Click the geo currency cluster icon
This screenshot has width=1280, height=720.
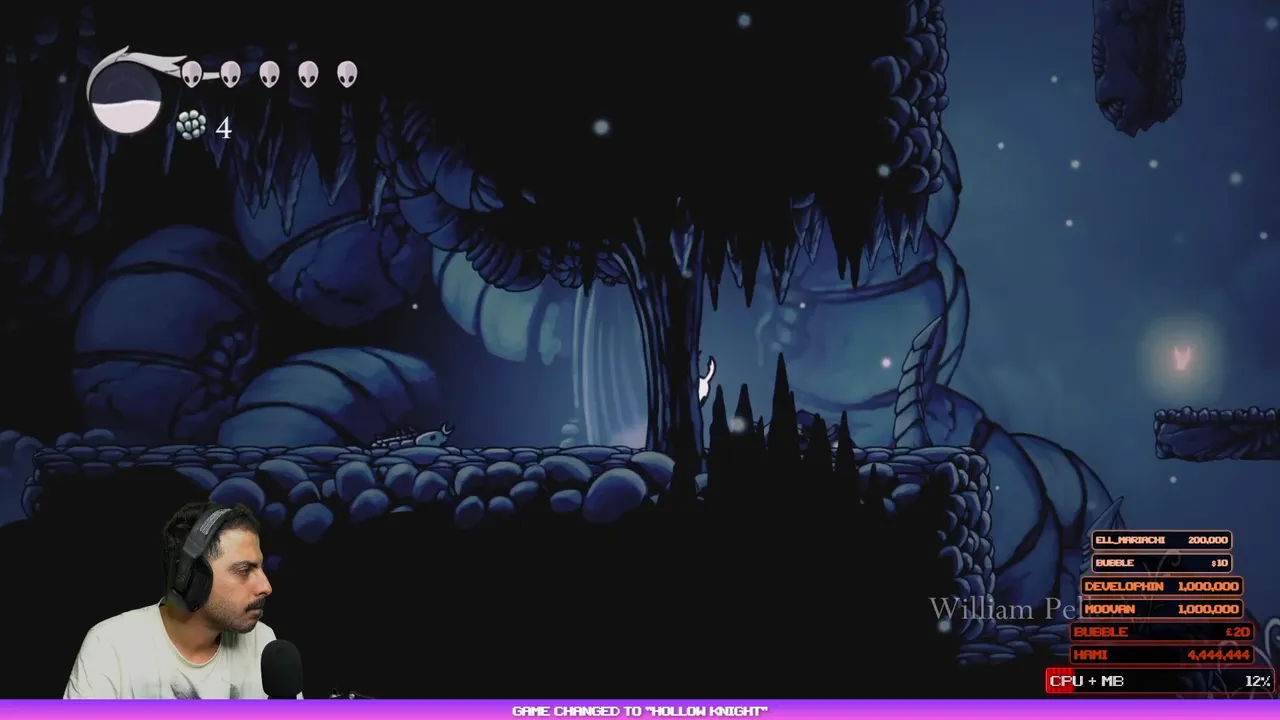pyautogui.click(x=191, y=125)
